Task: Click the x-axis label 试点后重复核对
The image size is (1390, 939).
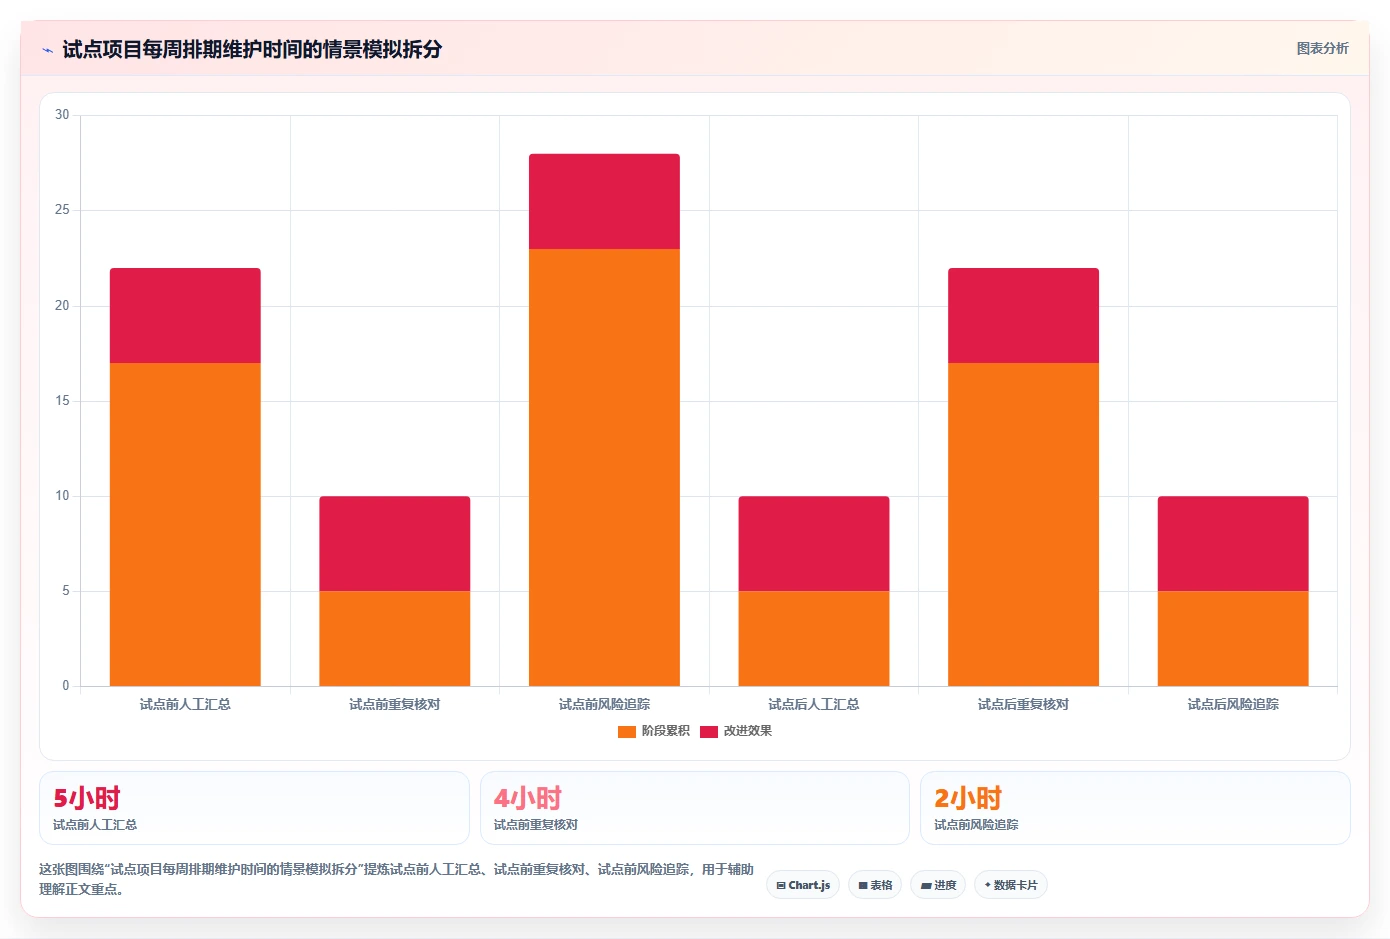Action: point(1023,704)
